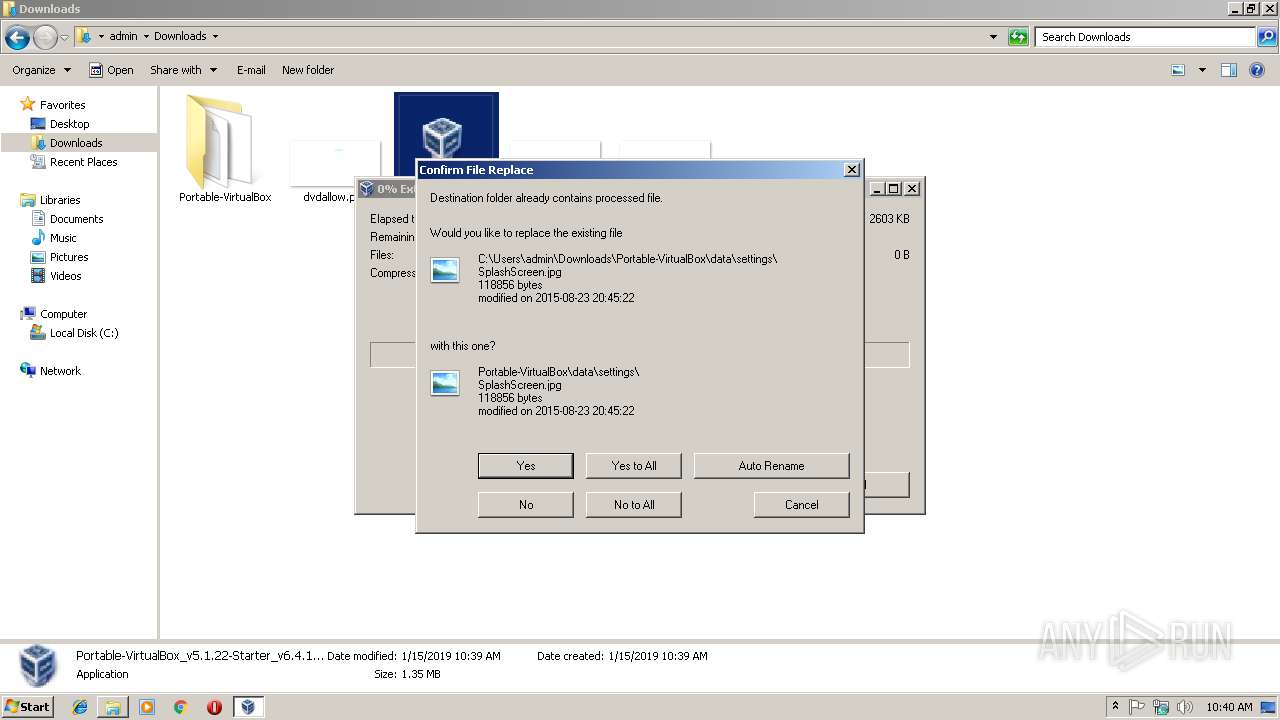The height and width of the screenshot is (720, 1280).
Task: Open the Videos library
Action: tap(65, 276)
